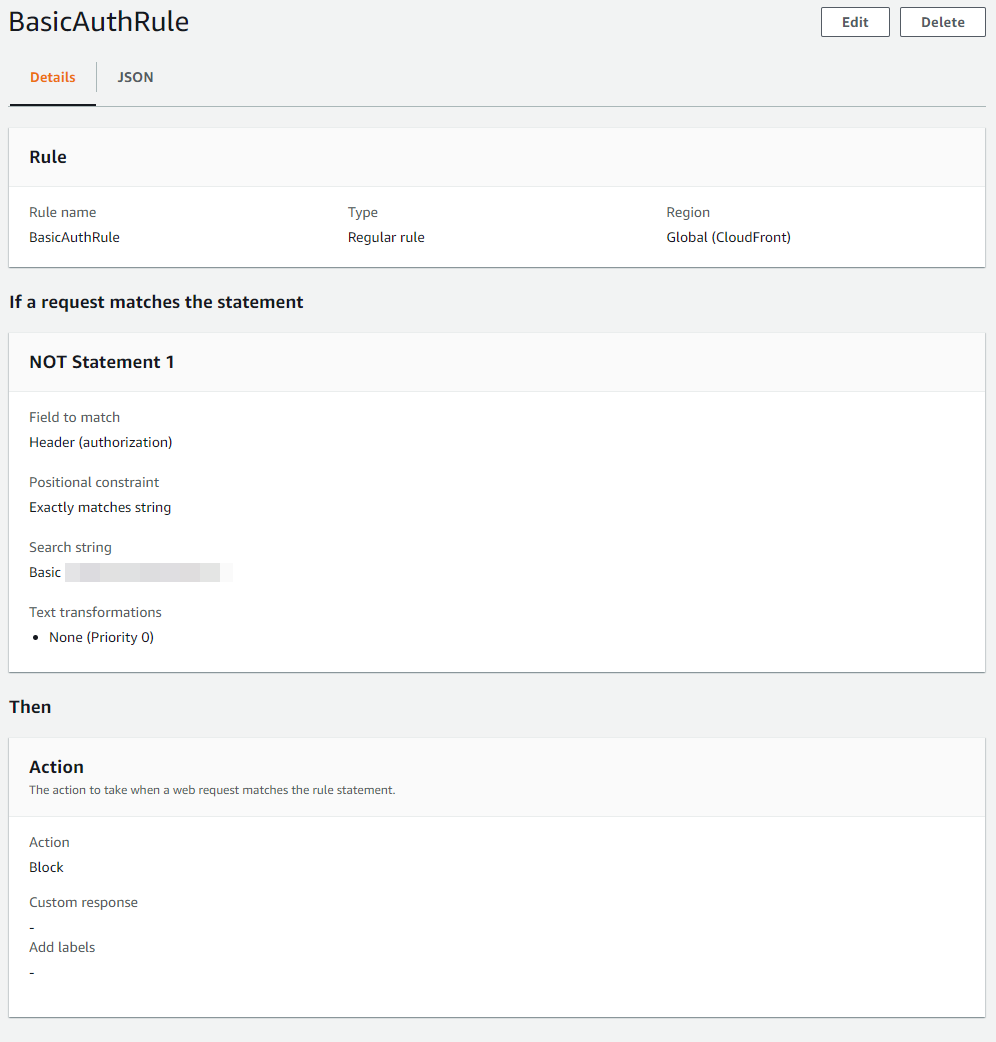Click the Then section heading
Viewport: 996px width, 1042px height.
[x=30, y=707]
